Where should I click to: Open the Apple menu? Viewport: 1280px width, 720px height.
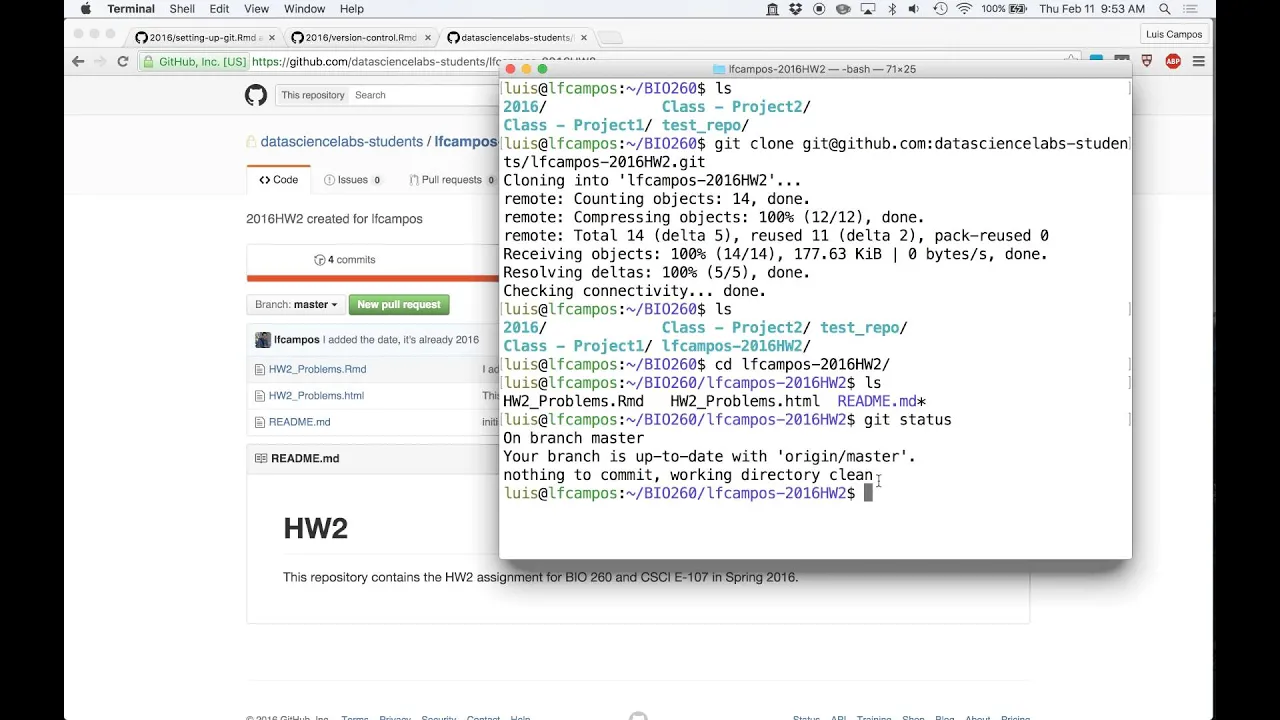pos(85,9)
